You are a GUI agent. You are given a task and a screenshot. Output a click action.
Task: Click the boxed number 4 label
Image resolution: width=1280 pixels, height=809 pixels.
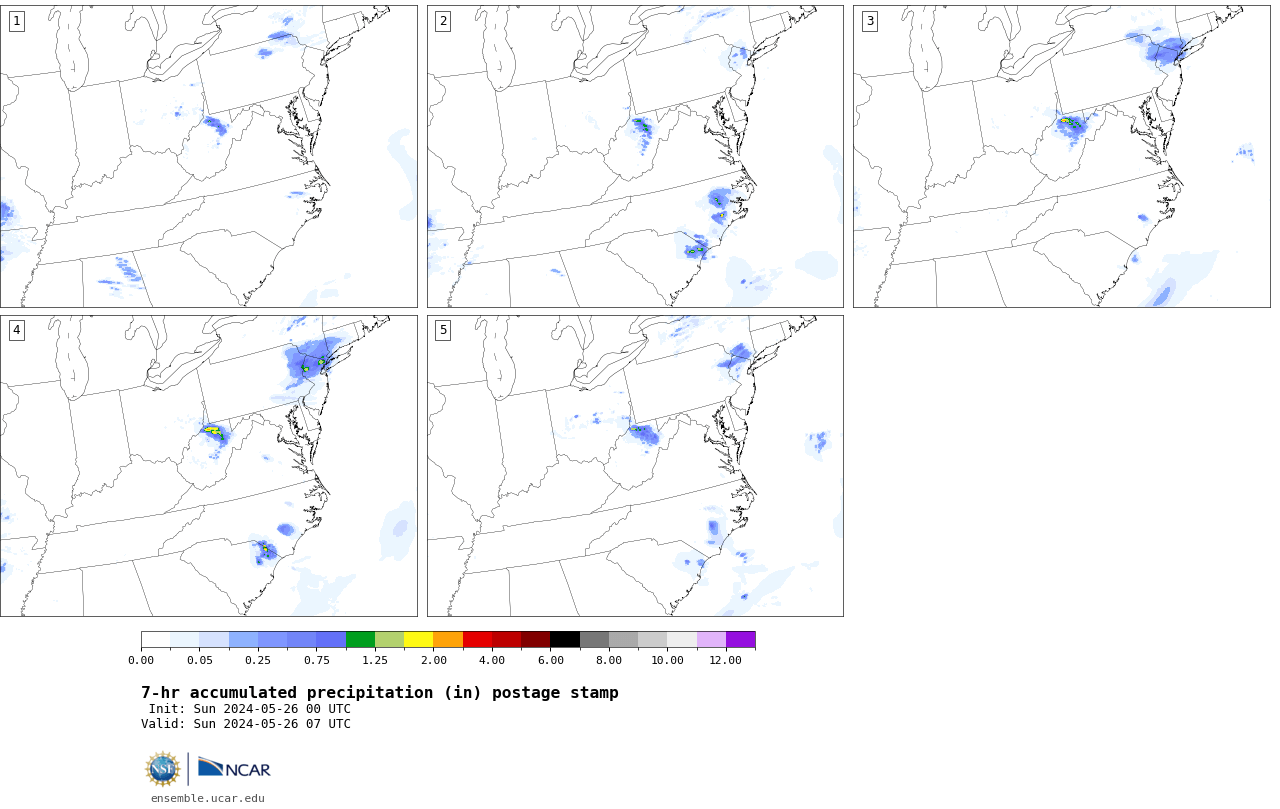pyautogui.click(x=16, y=330)
